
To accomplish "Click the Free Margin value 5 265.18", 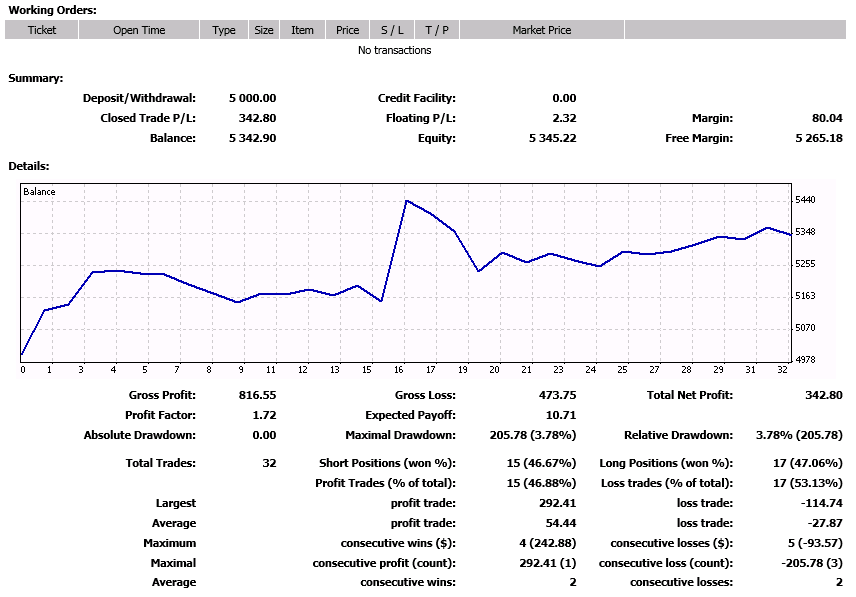I will coord(818,138).
